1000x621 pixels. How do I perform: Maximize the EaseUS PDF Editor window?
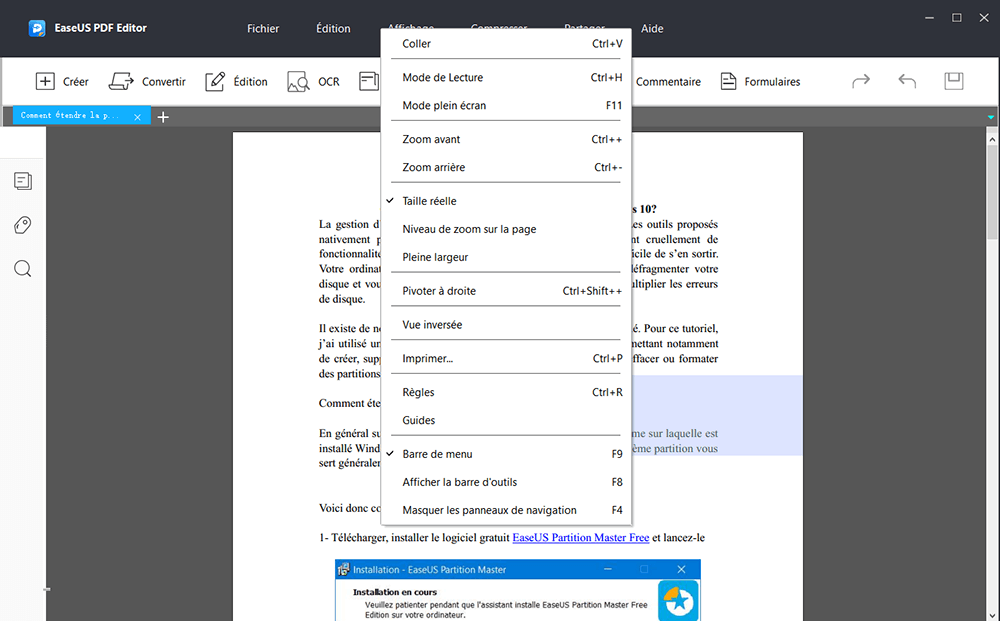(957, 18)
